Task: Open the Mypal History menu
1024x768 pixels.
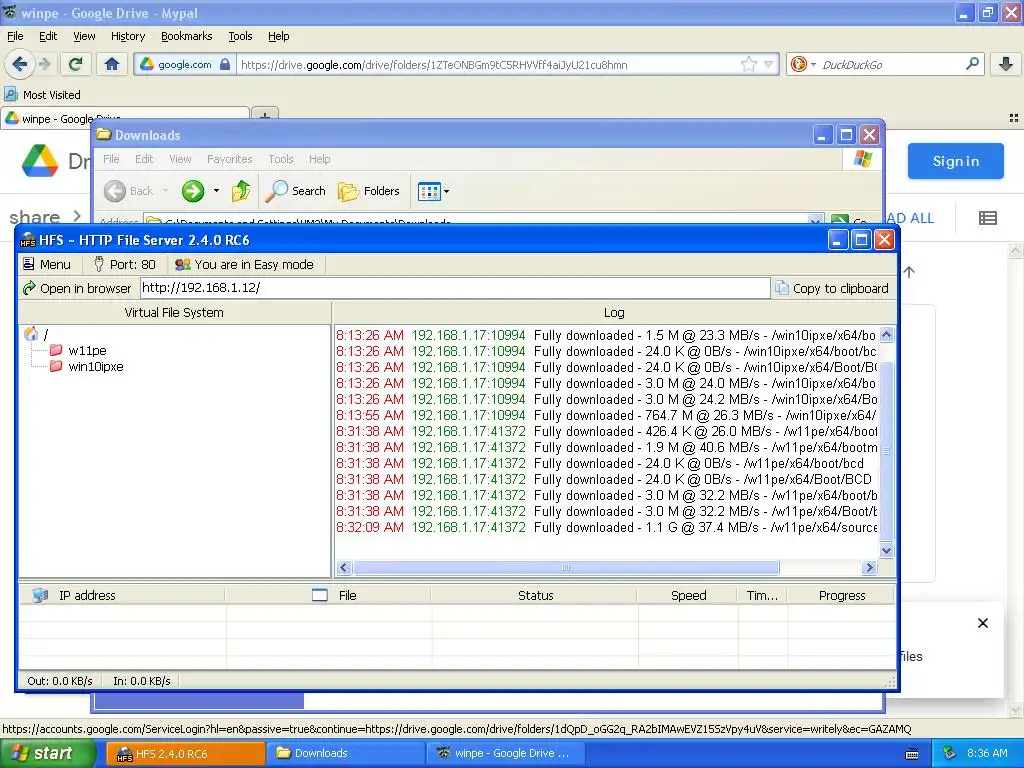Action: point(127,36)
